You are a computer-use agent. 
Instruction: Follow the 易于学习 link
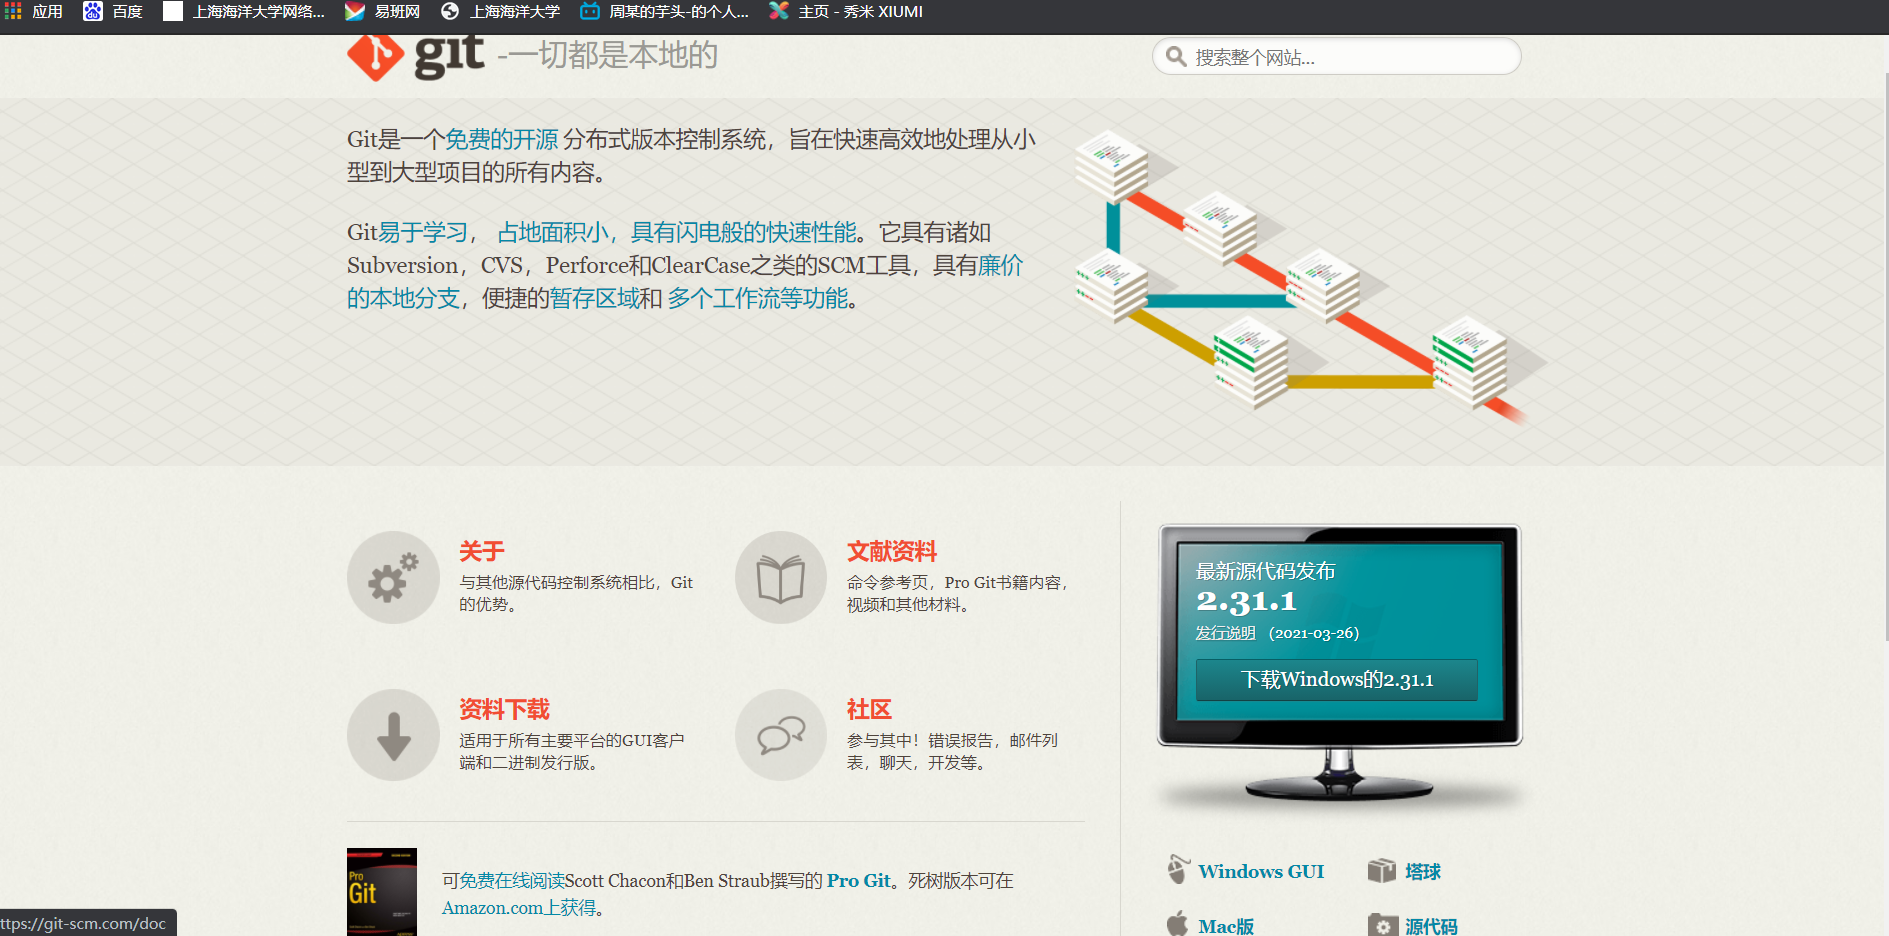pyautogui.click(x=423, y=232)
